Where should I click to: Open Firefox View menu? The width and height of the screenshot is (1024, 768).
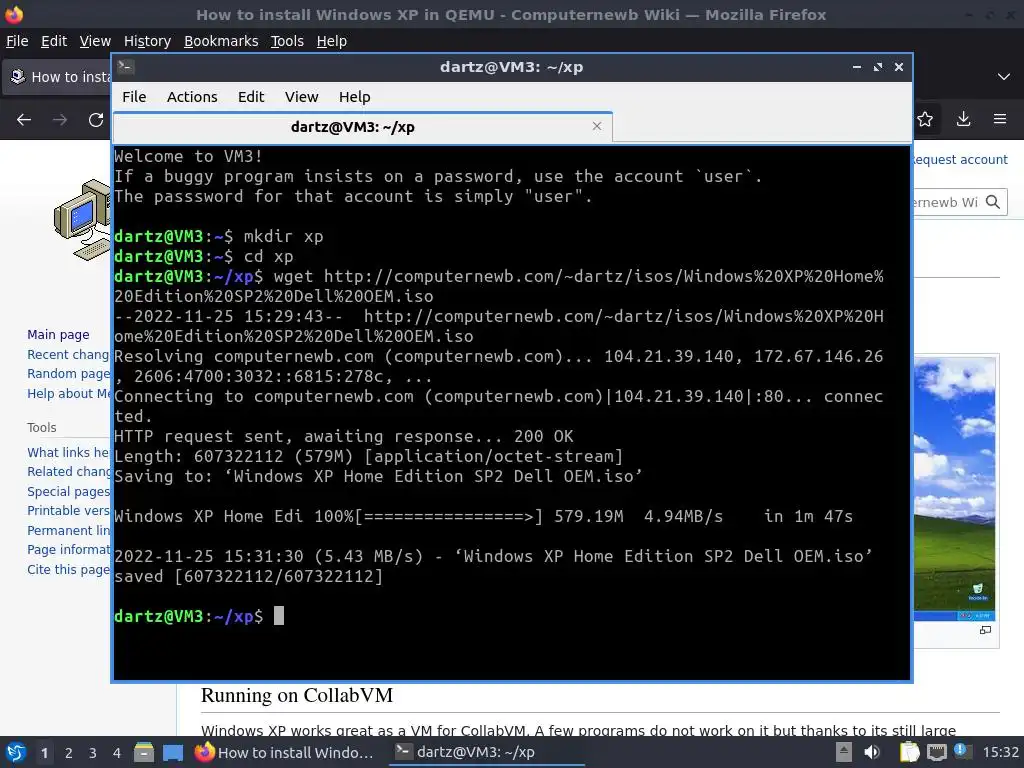tap(95, 41)
